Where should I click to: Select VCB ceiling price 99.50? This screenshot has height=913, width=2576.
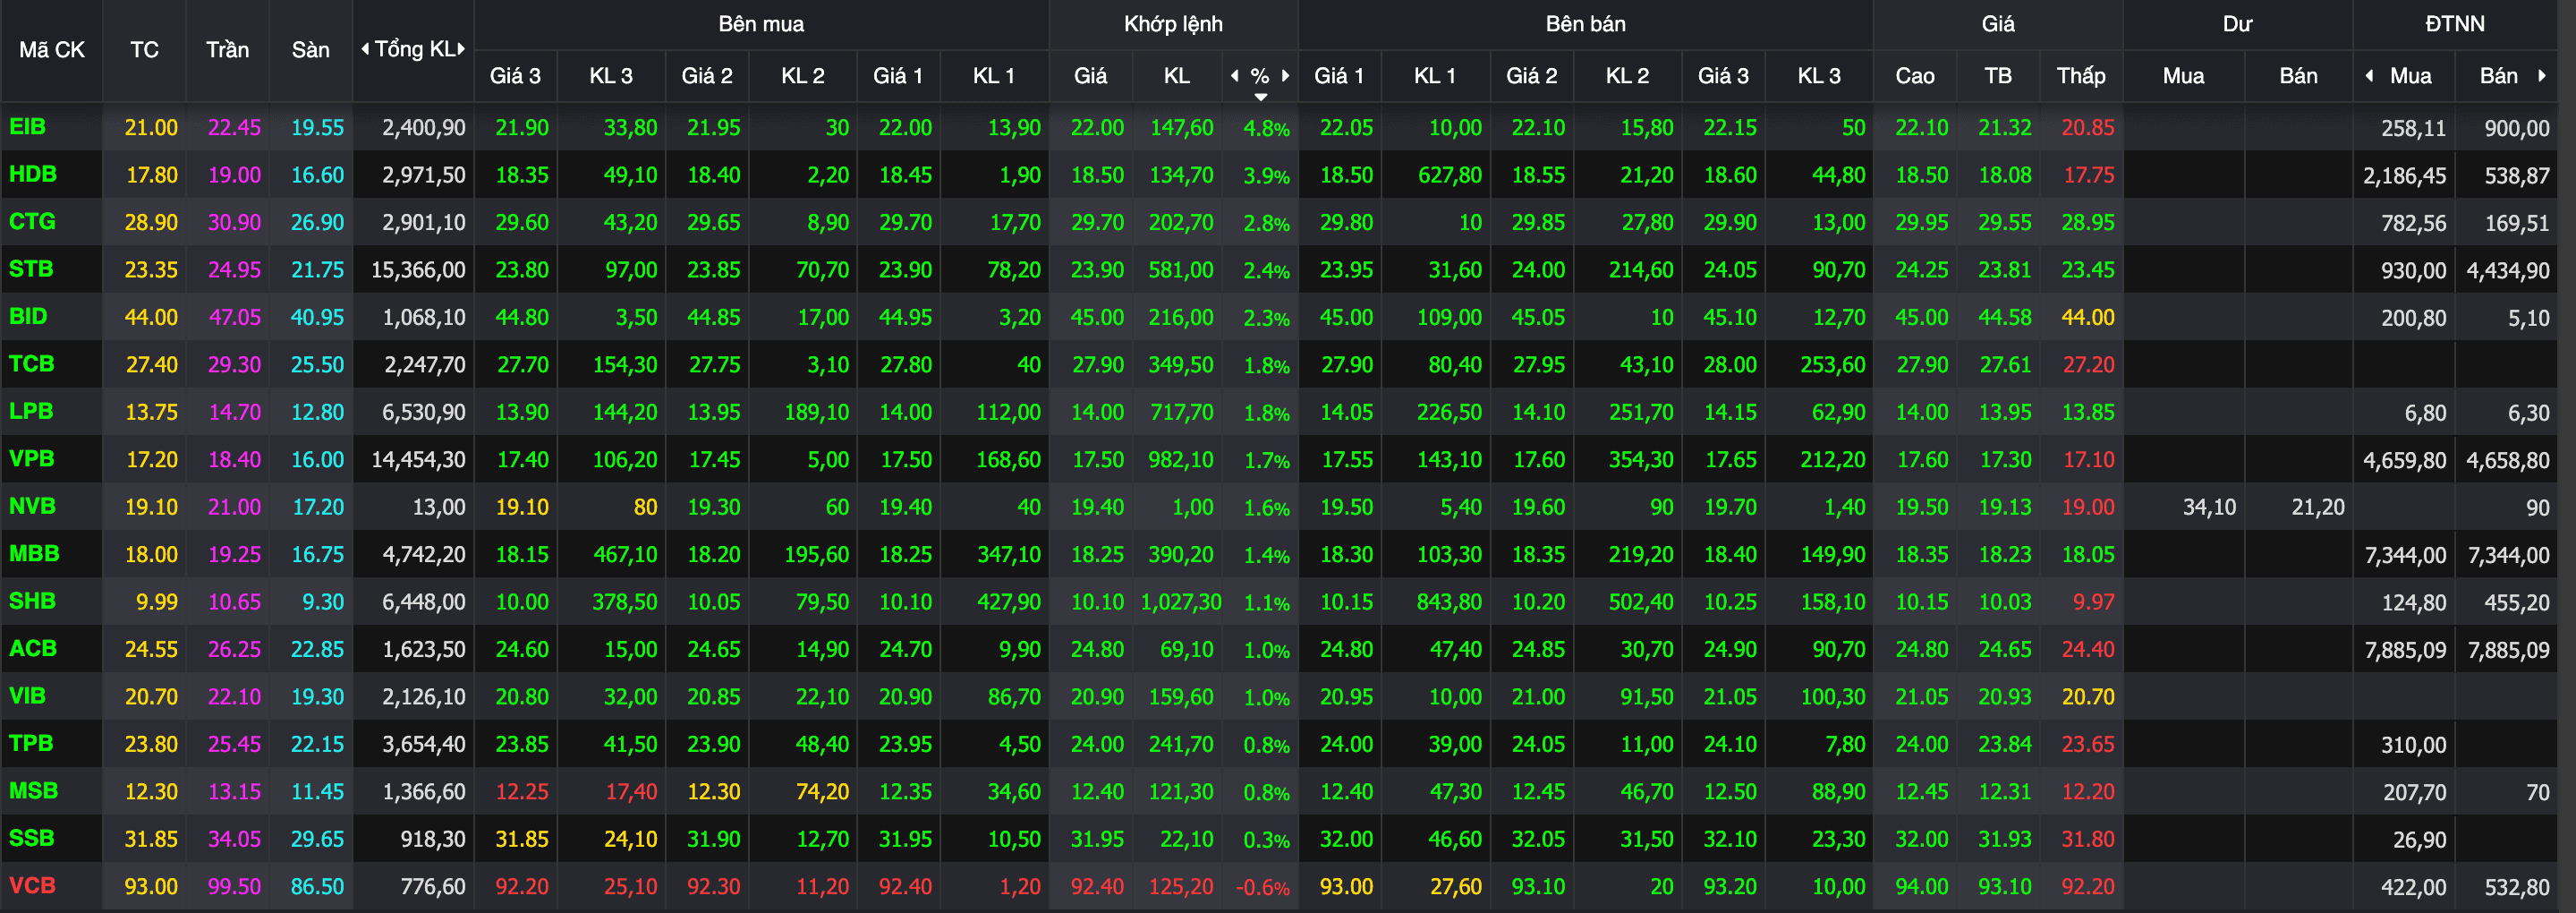(x=234, y=887)
